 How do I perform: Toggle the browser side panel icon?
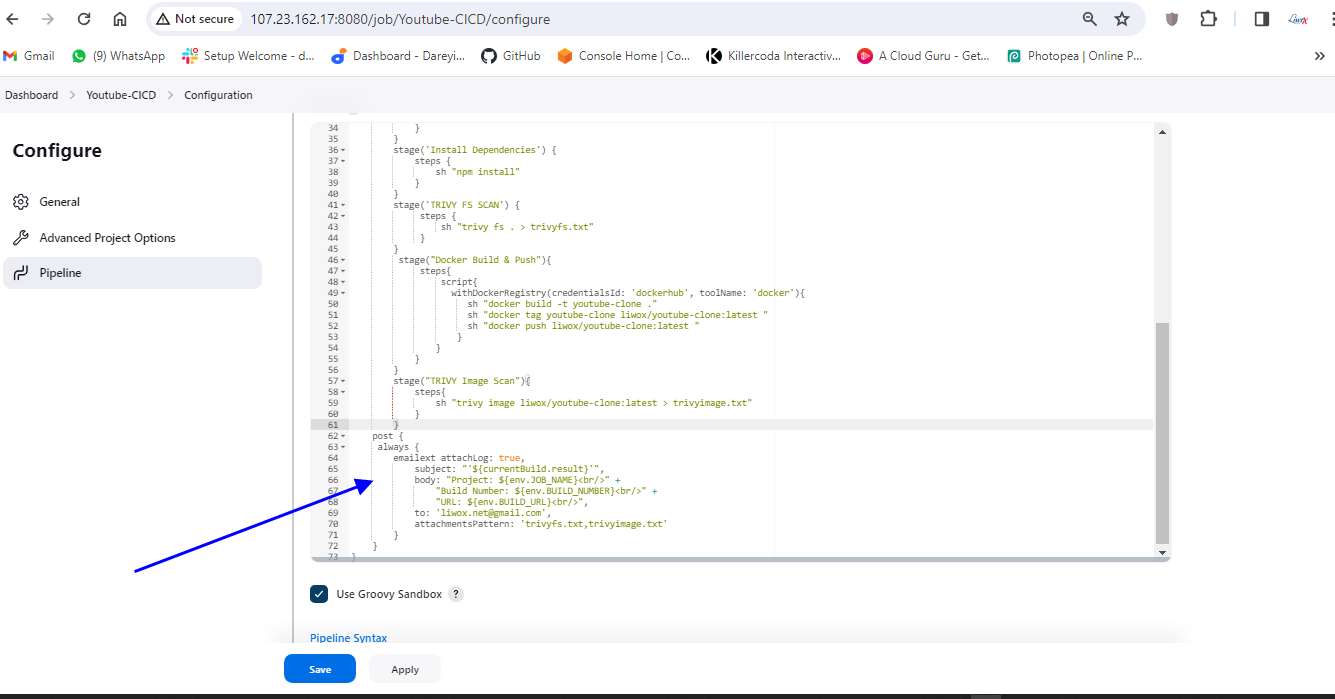click(x=1261, y=19)
